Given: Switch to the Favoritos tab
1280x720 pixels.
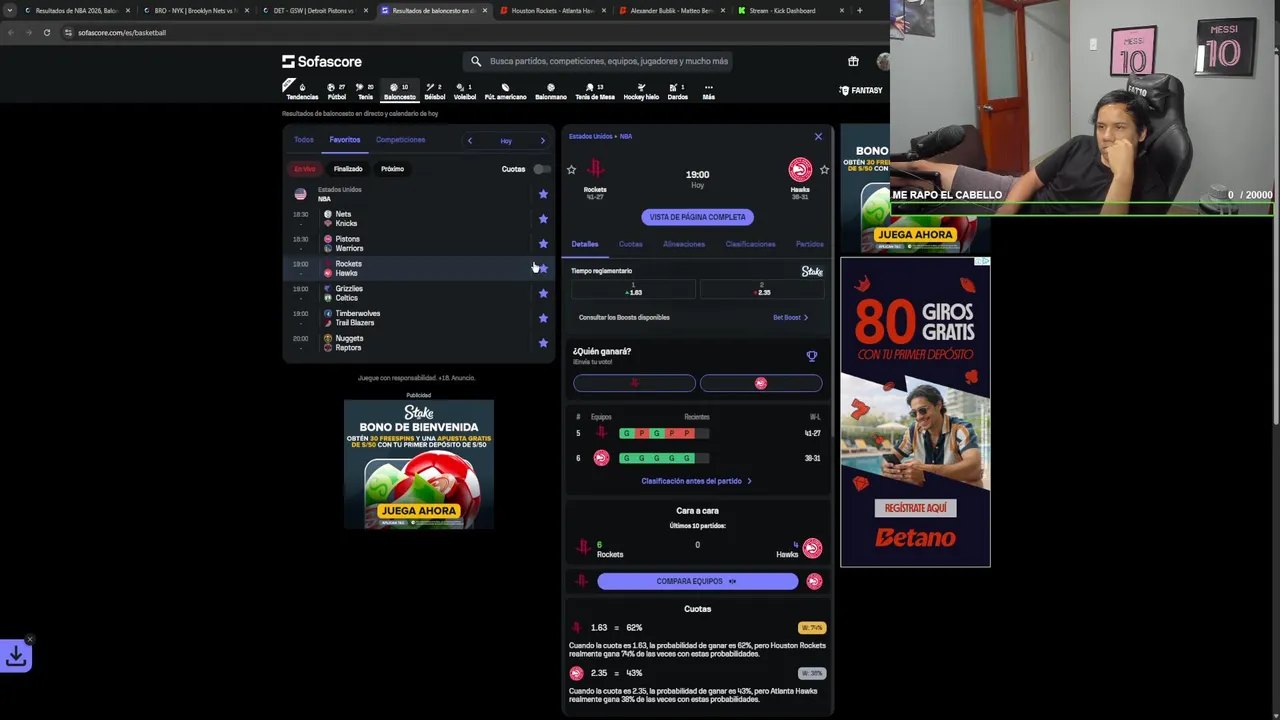Looking at the screenshot, I should coord(345,140).
